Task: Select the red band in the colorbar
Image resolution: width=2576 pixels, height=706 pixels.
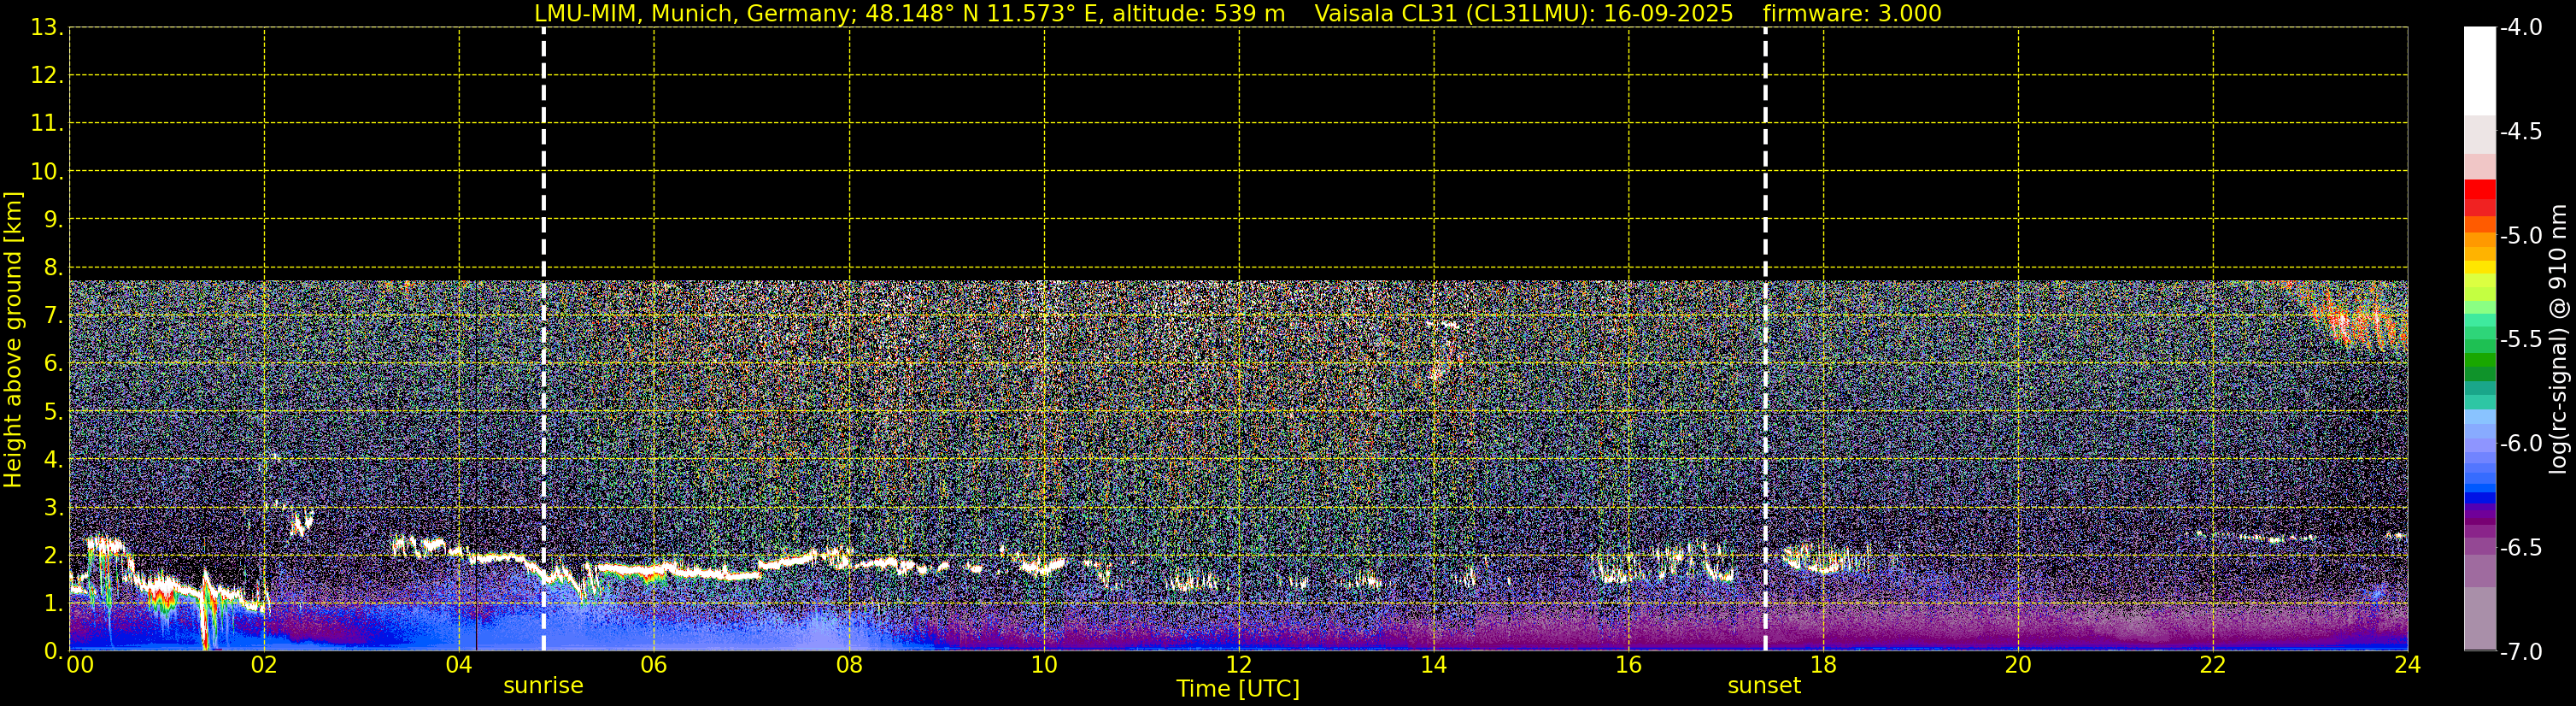Action: pyautogui.click(x=2479, y=190)
